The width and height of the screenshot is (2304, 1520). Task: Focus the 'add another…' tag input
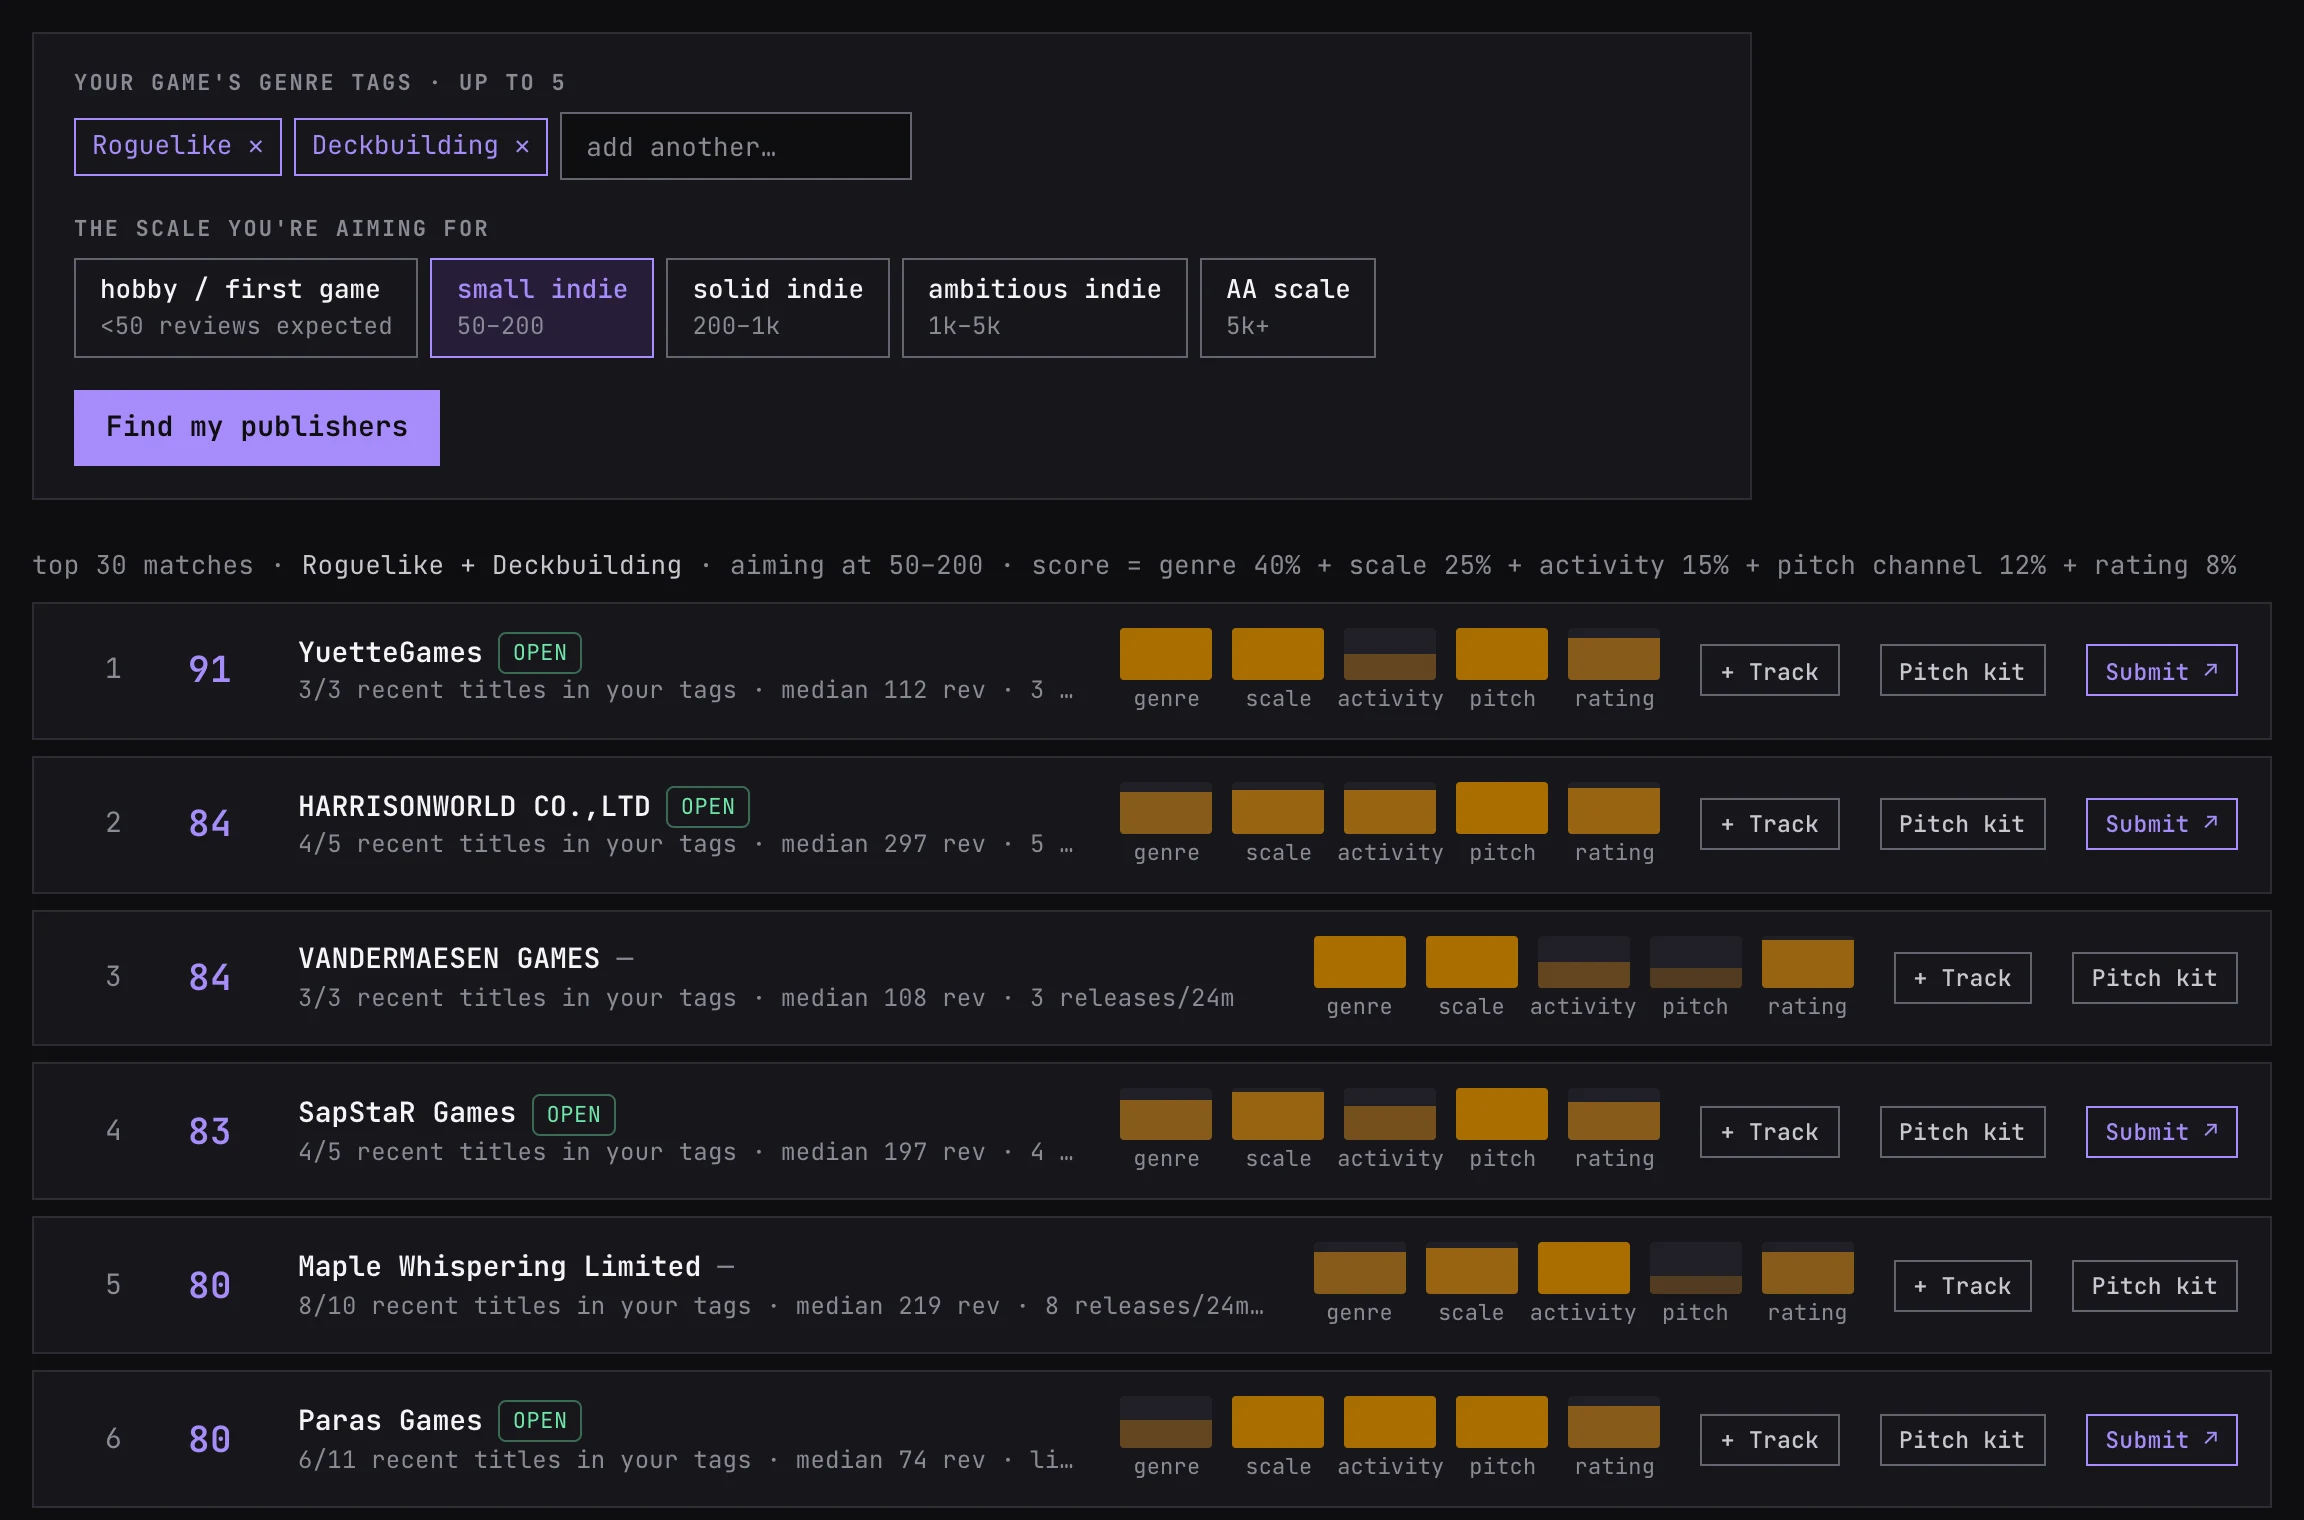(735, 146)
